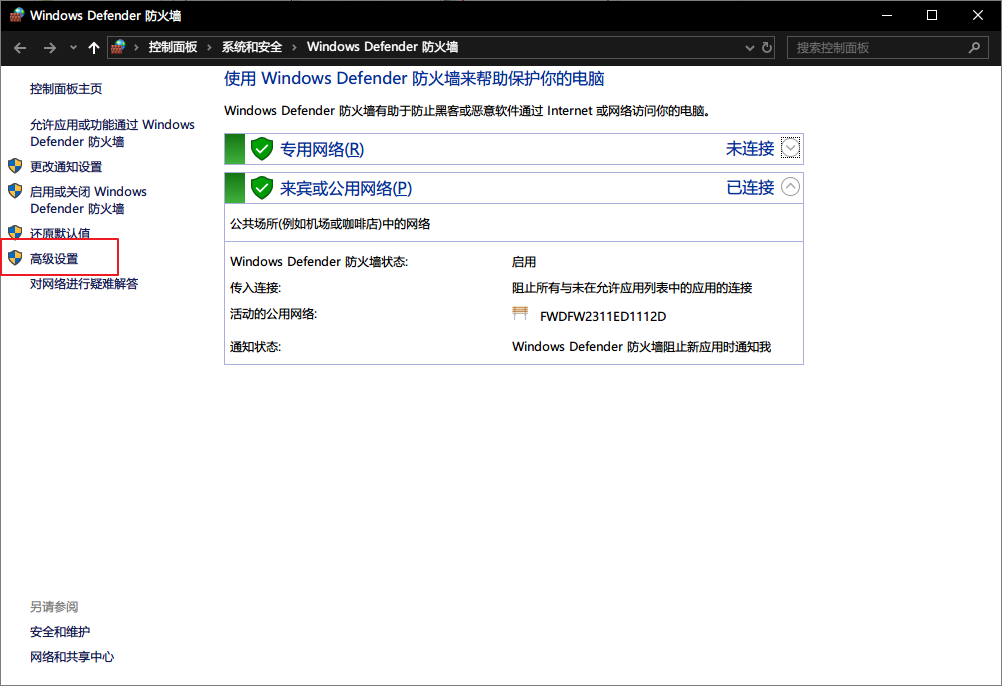Open 网络和共享中心 link

(x=72, y=657)
